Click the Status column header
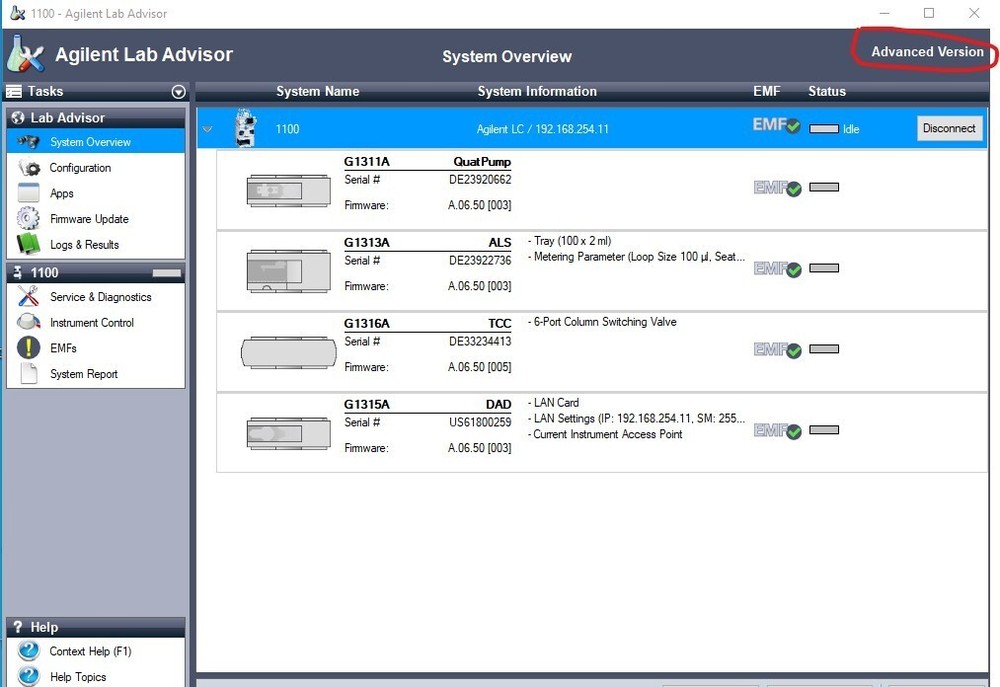The width and height of the screenshot is (1000, 687). (827, 91)
